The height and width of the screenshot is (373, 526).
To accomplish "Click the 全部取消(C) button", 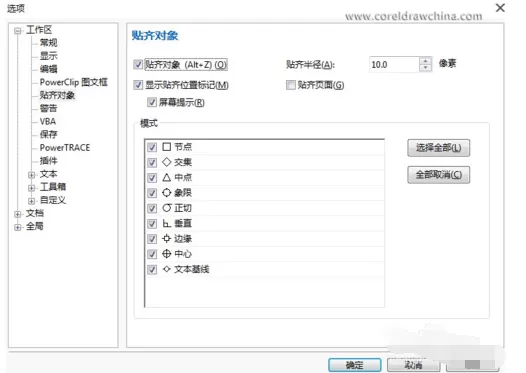I will 438,175.
